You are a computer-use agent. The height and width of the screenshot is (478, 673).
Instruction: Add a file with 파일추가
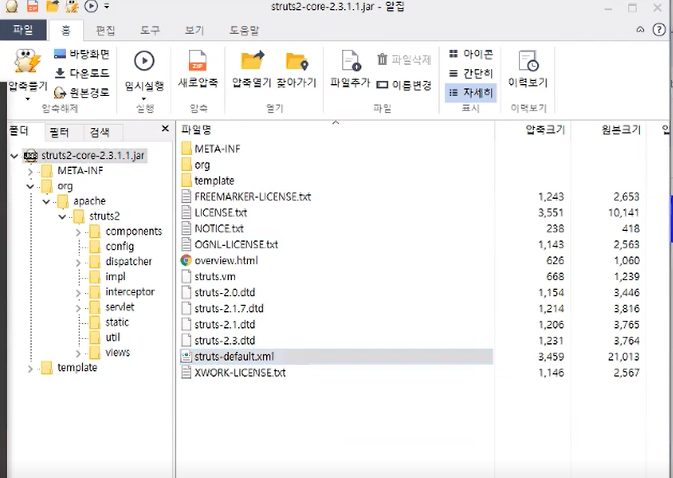click(x=350, y=69)
